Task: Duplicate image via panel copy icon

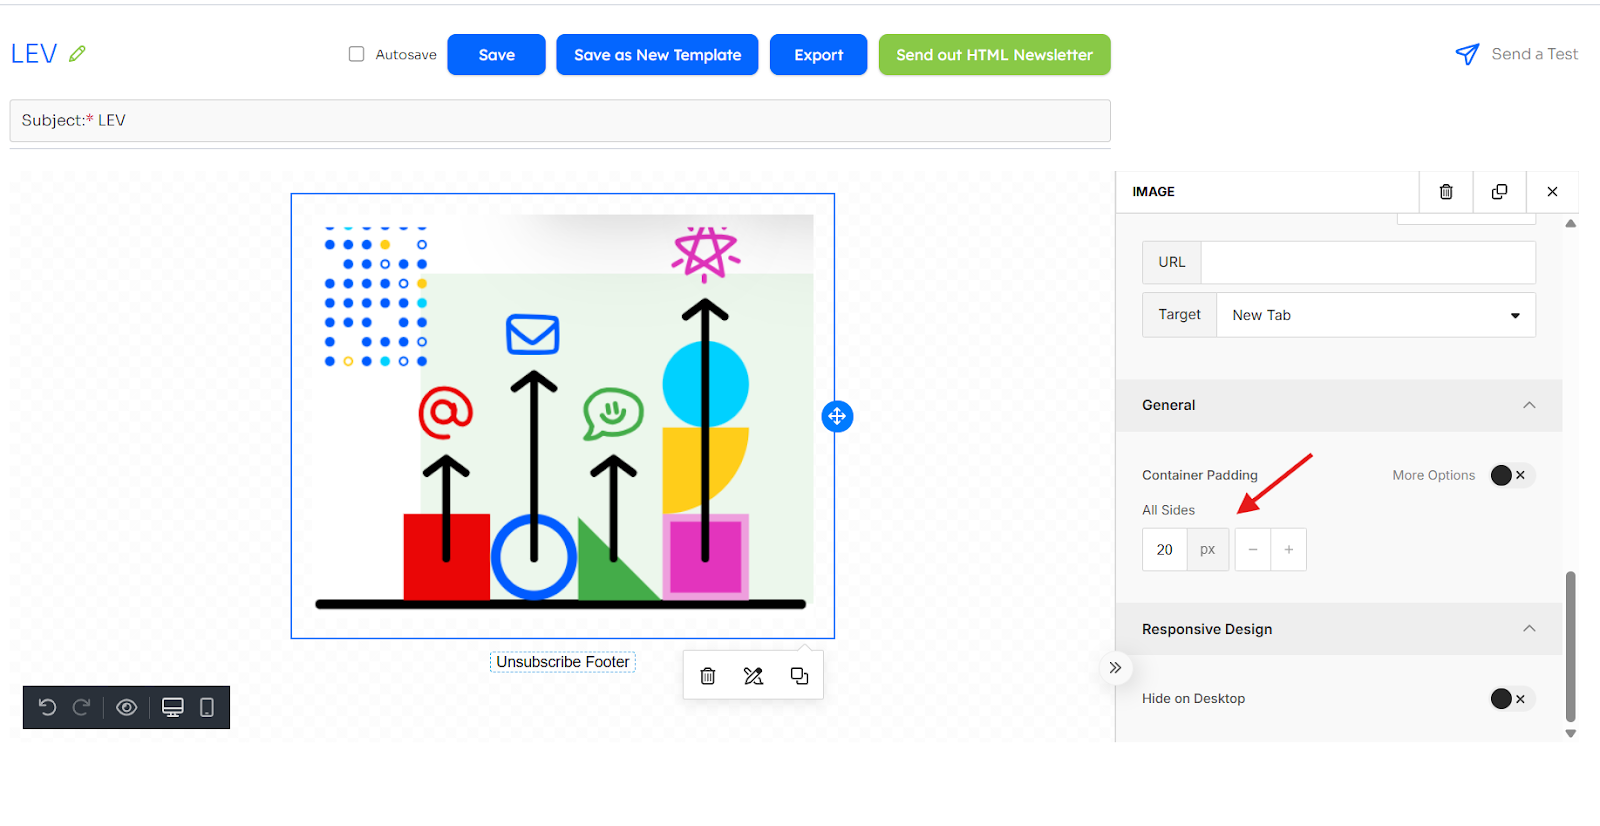Action: coord(1499,192)
